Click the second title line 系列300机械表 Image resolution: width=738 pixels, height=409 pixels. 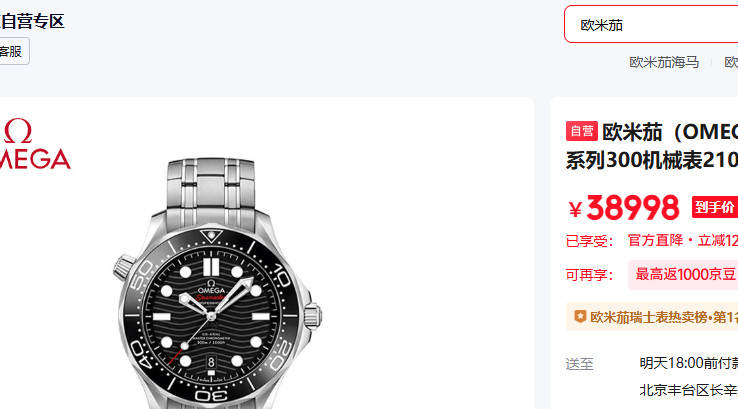(652, 160)
